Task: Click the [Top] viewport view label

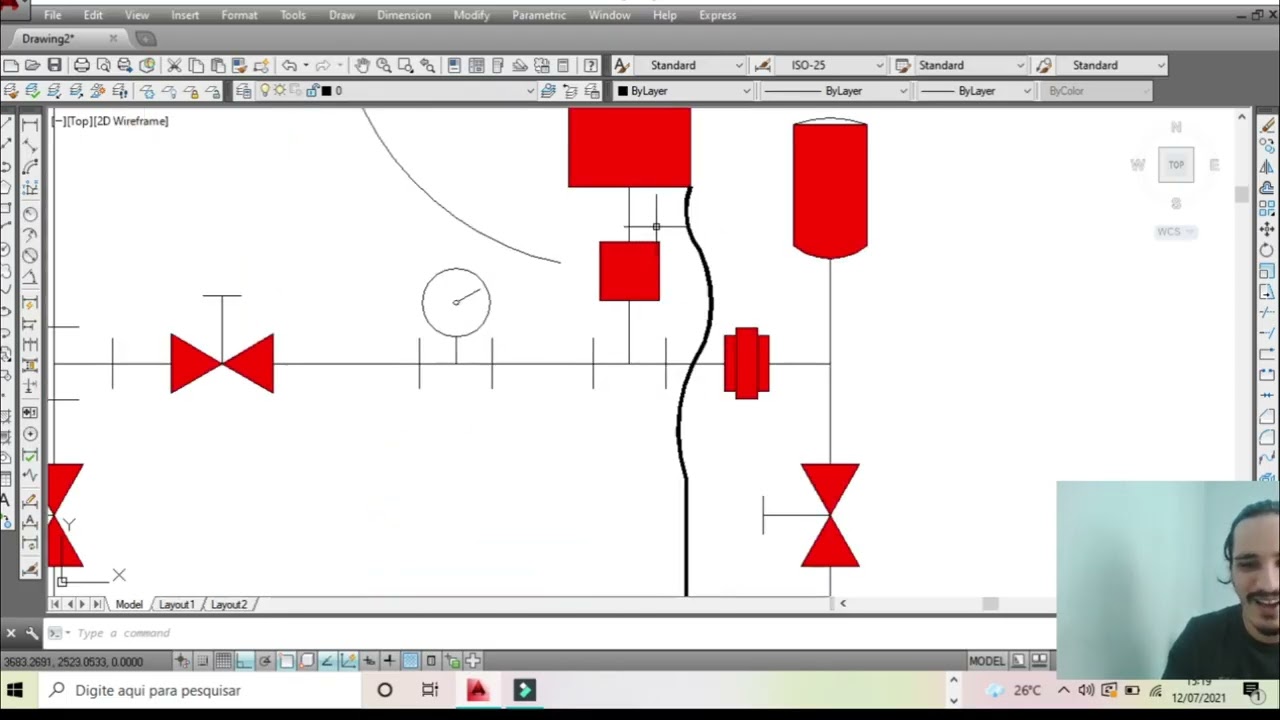Action: point(81,121)
